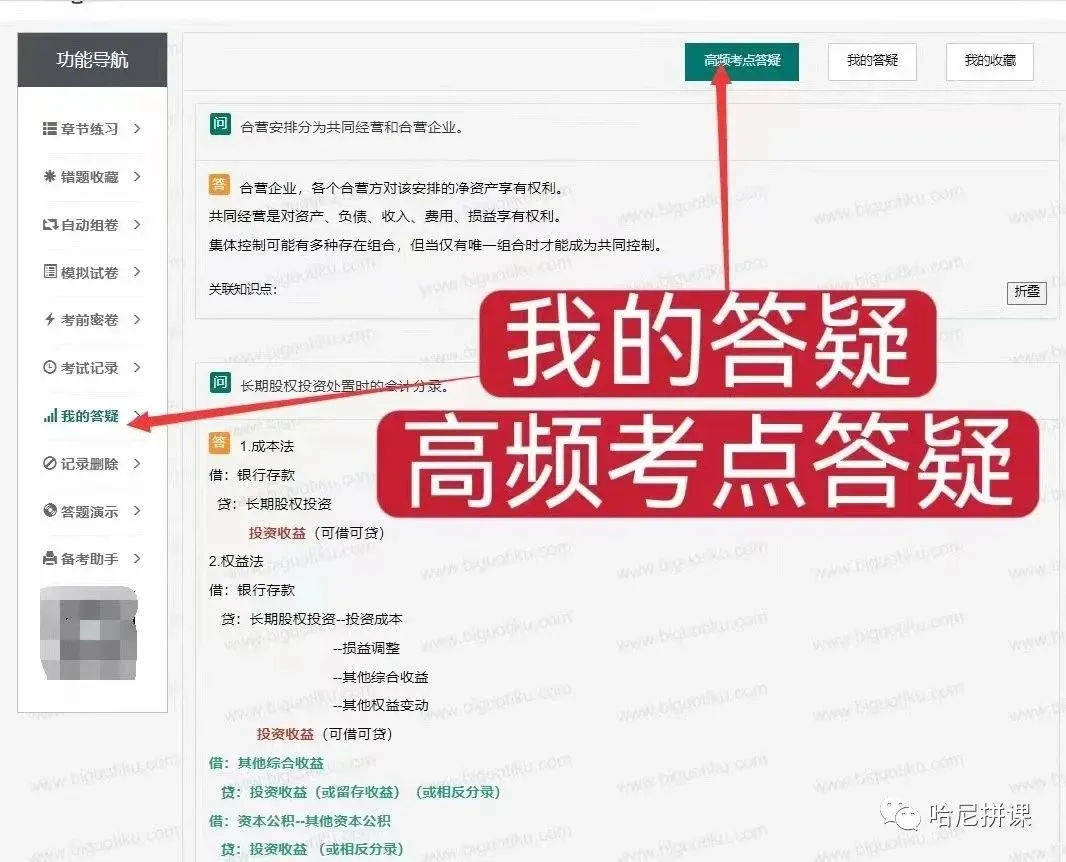Open the 我的收藏 tab
Image resolution: width=1066 pixels, height=862 pixels.
[x=990, y=61]
